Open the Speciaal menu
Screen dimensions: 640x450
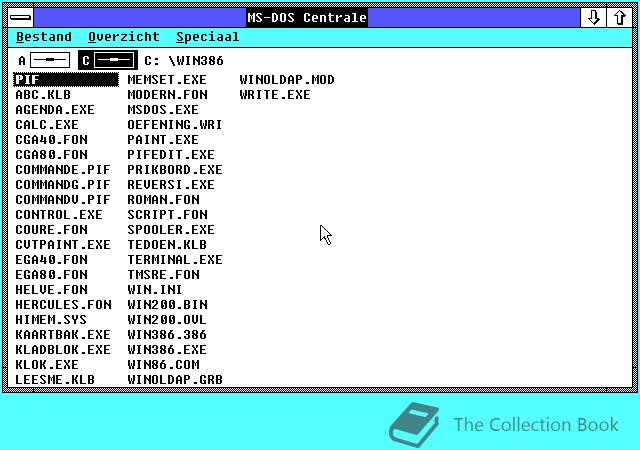(208, 37)
